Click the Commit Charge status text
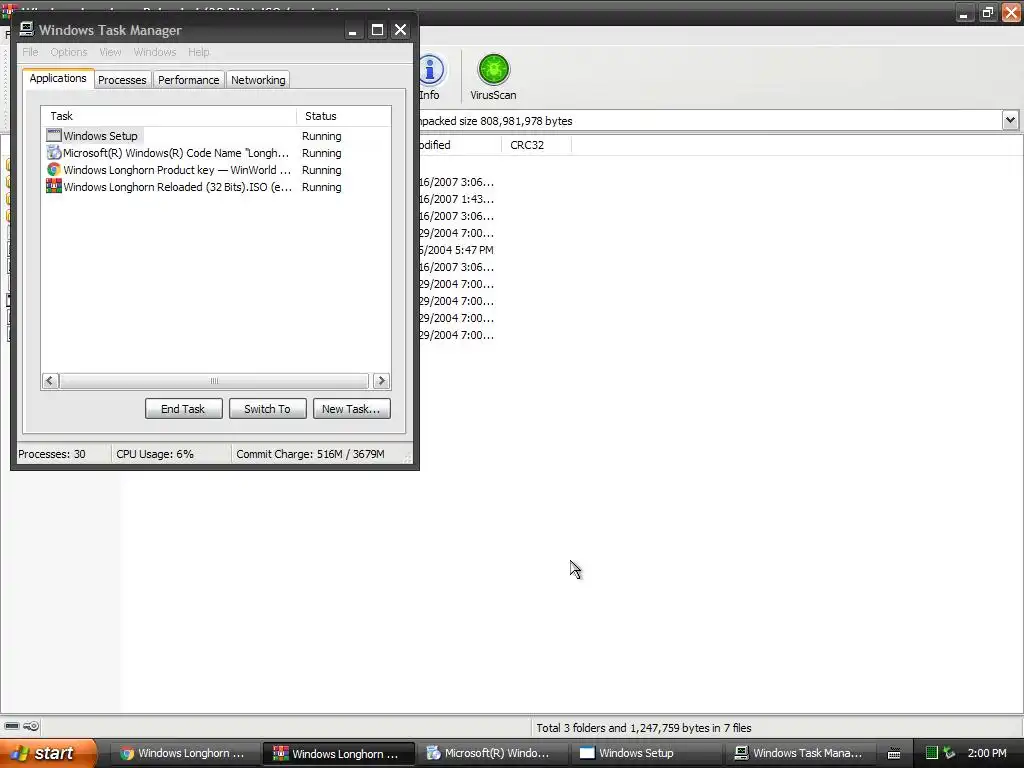This screenshot has height=768, width=1024. (x=310, y=454)
